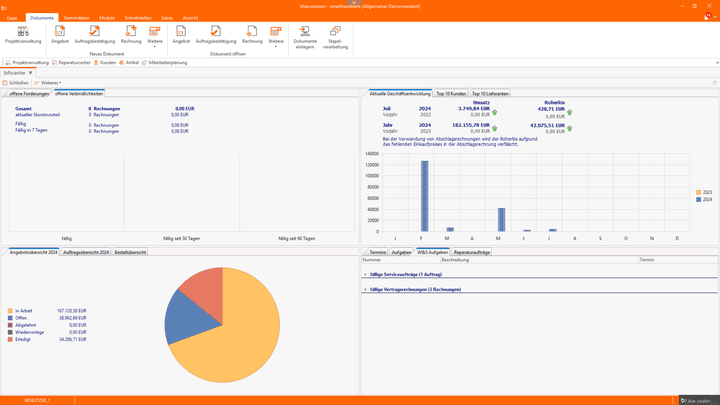Create a new Angebot document
This screenshot has height=405, width=720.
[60, 35]
